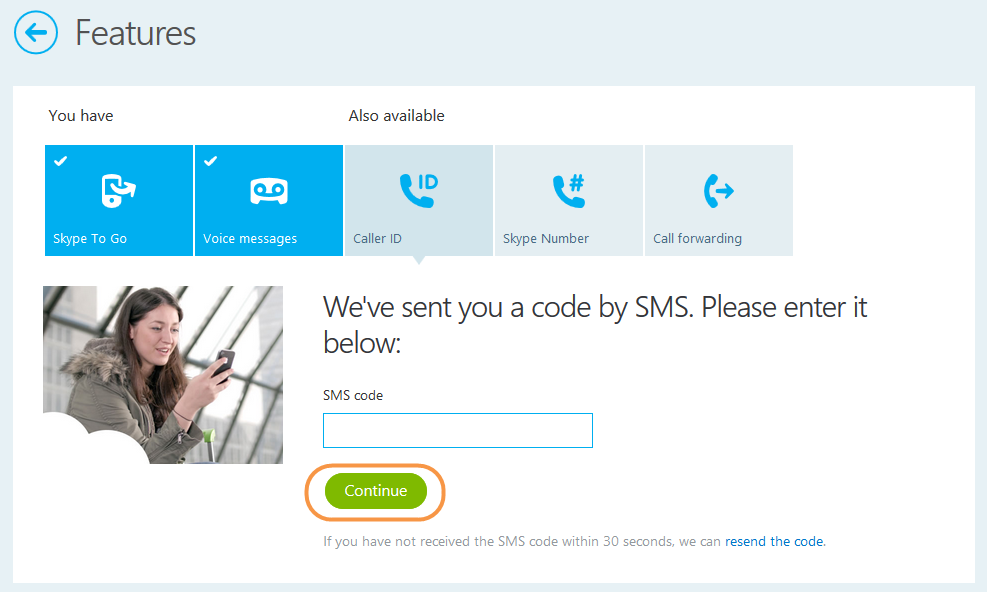Go back using the circled arrow icon
Image resolution: width=987 pixels, height=592 pixels.
(36, 32)
